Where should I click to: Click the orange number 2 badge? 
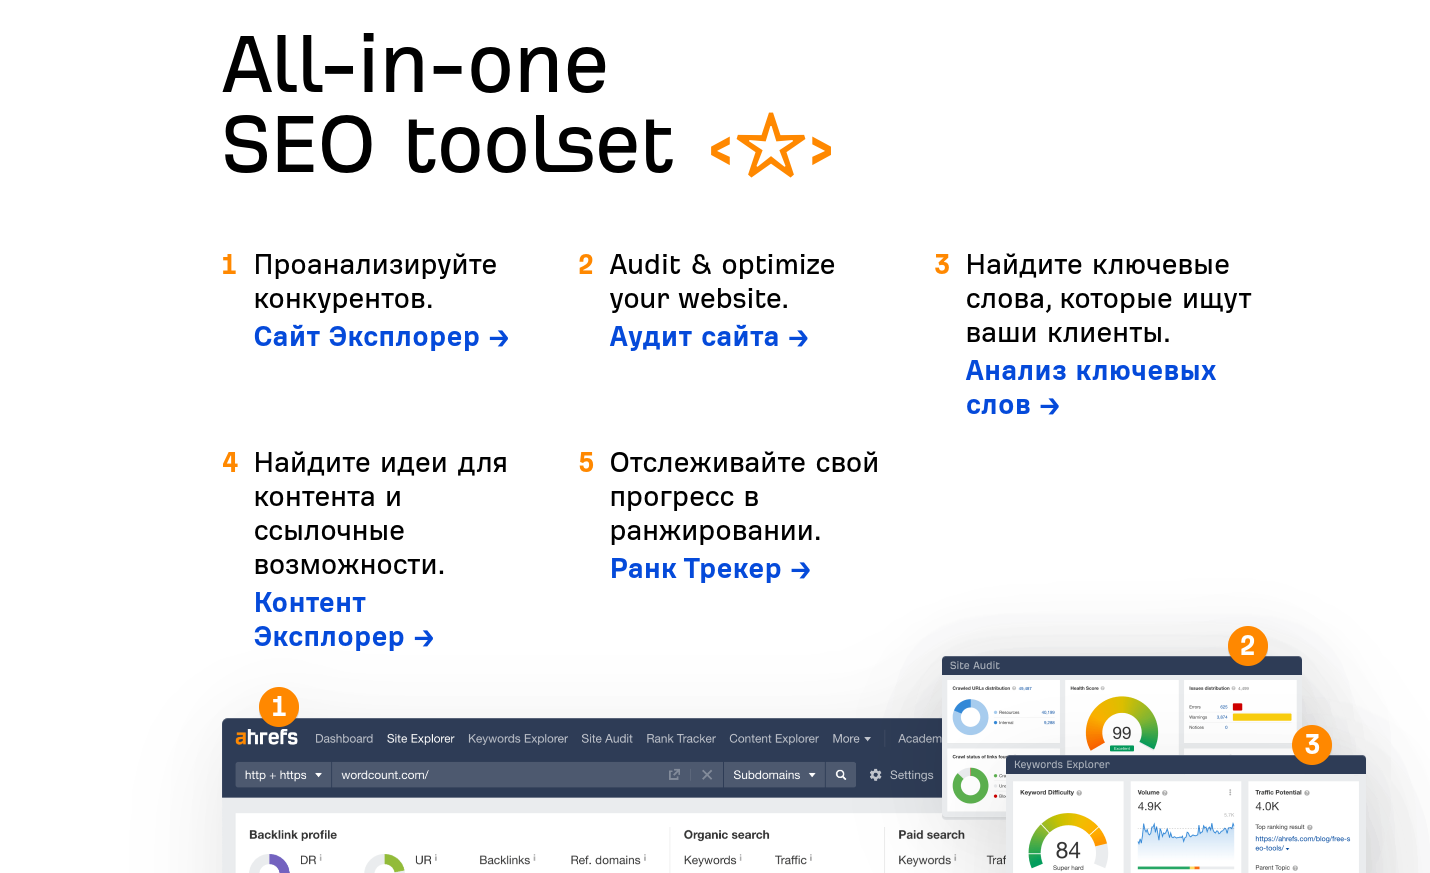1247,646
